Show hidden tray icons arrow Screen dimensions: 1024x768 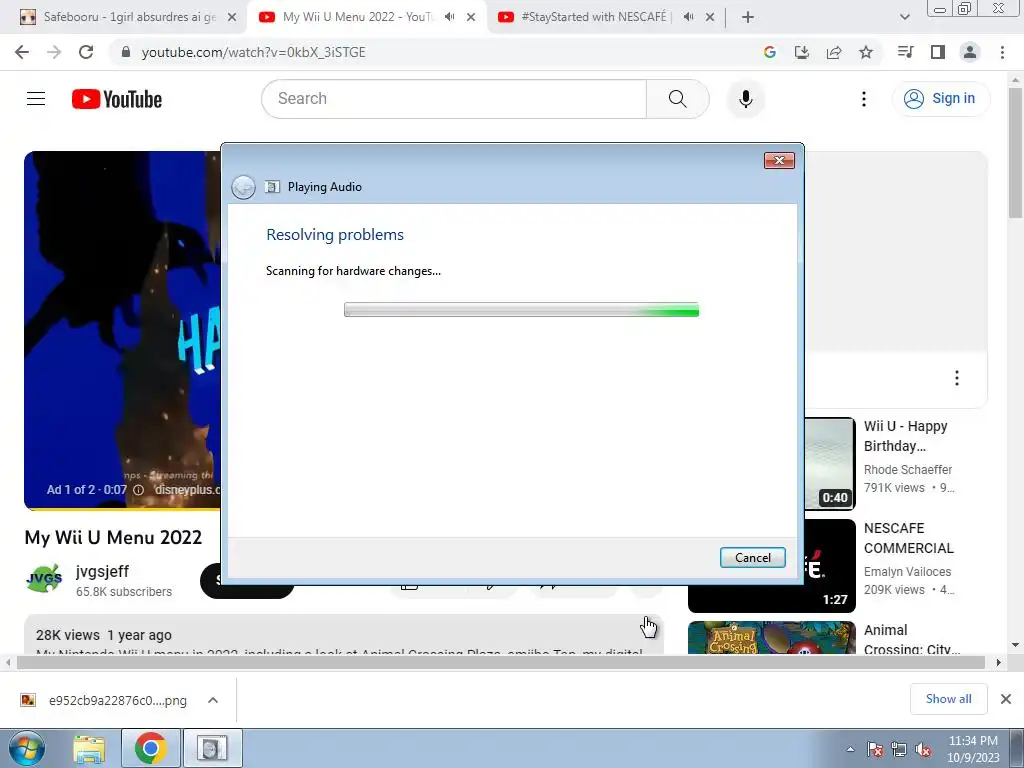click(x=850, y=750)
